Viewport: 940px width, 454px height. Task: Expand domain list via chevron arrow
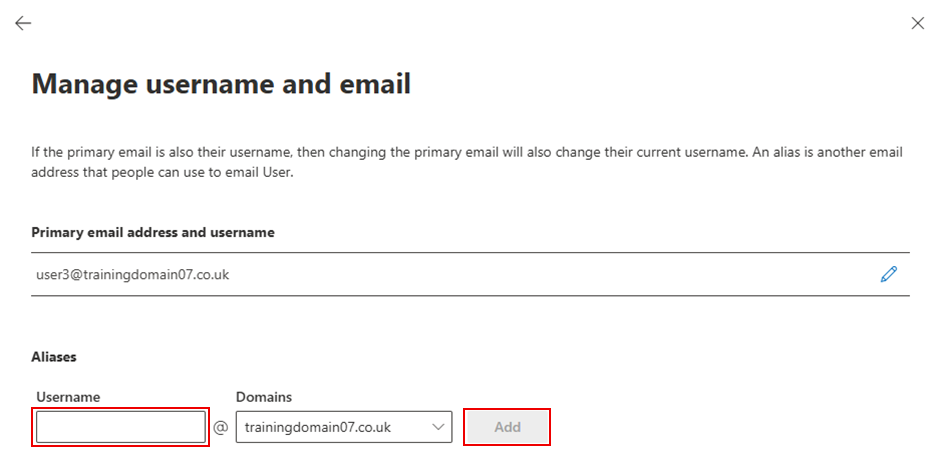(x=438, y=427)
